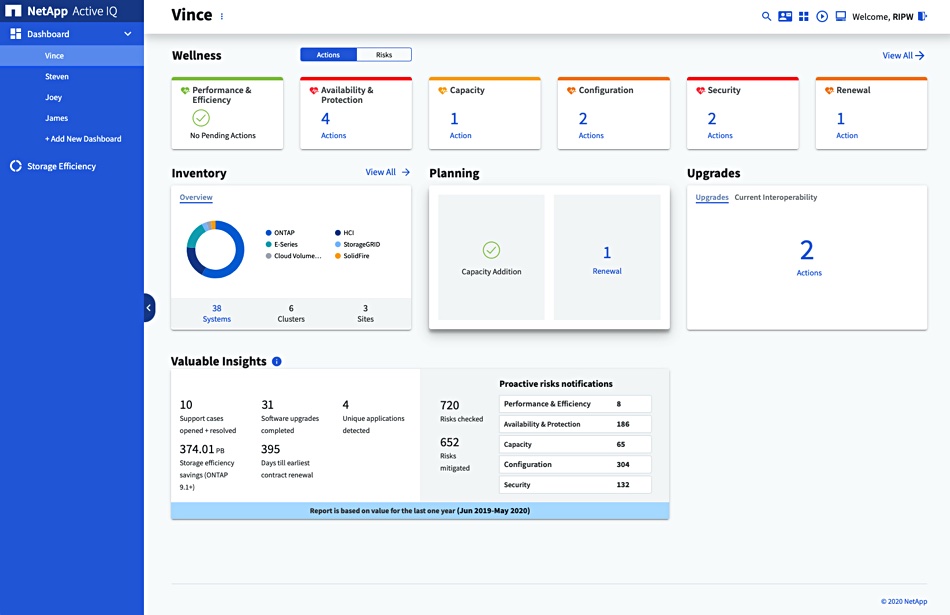
Task: Collapse the Dashboard menu chevron
Action: (x=128, y=34)
